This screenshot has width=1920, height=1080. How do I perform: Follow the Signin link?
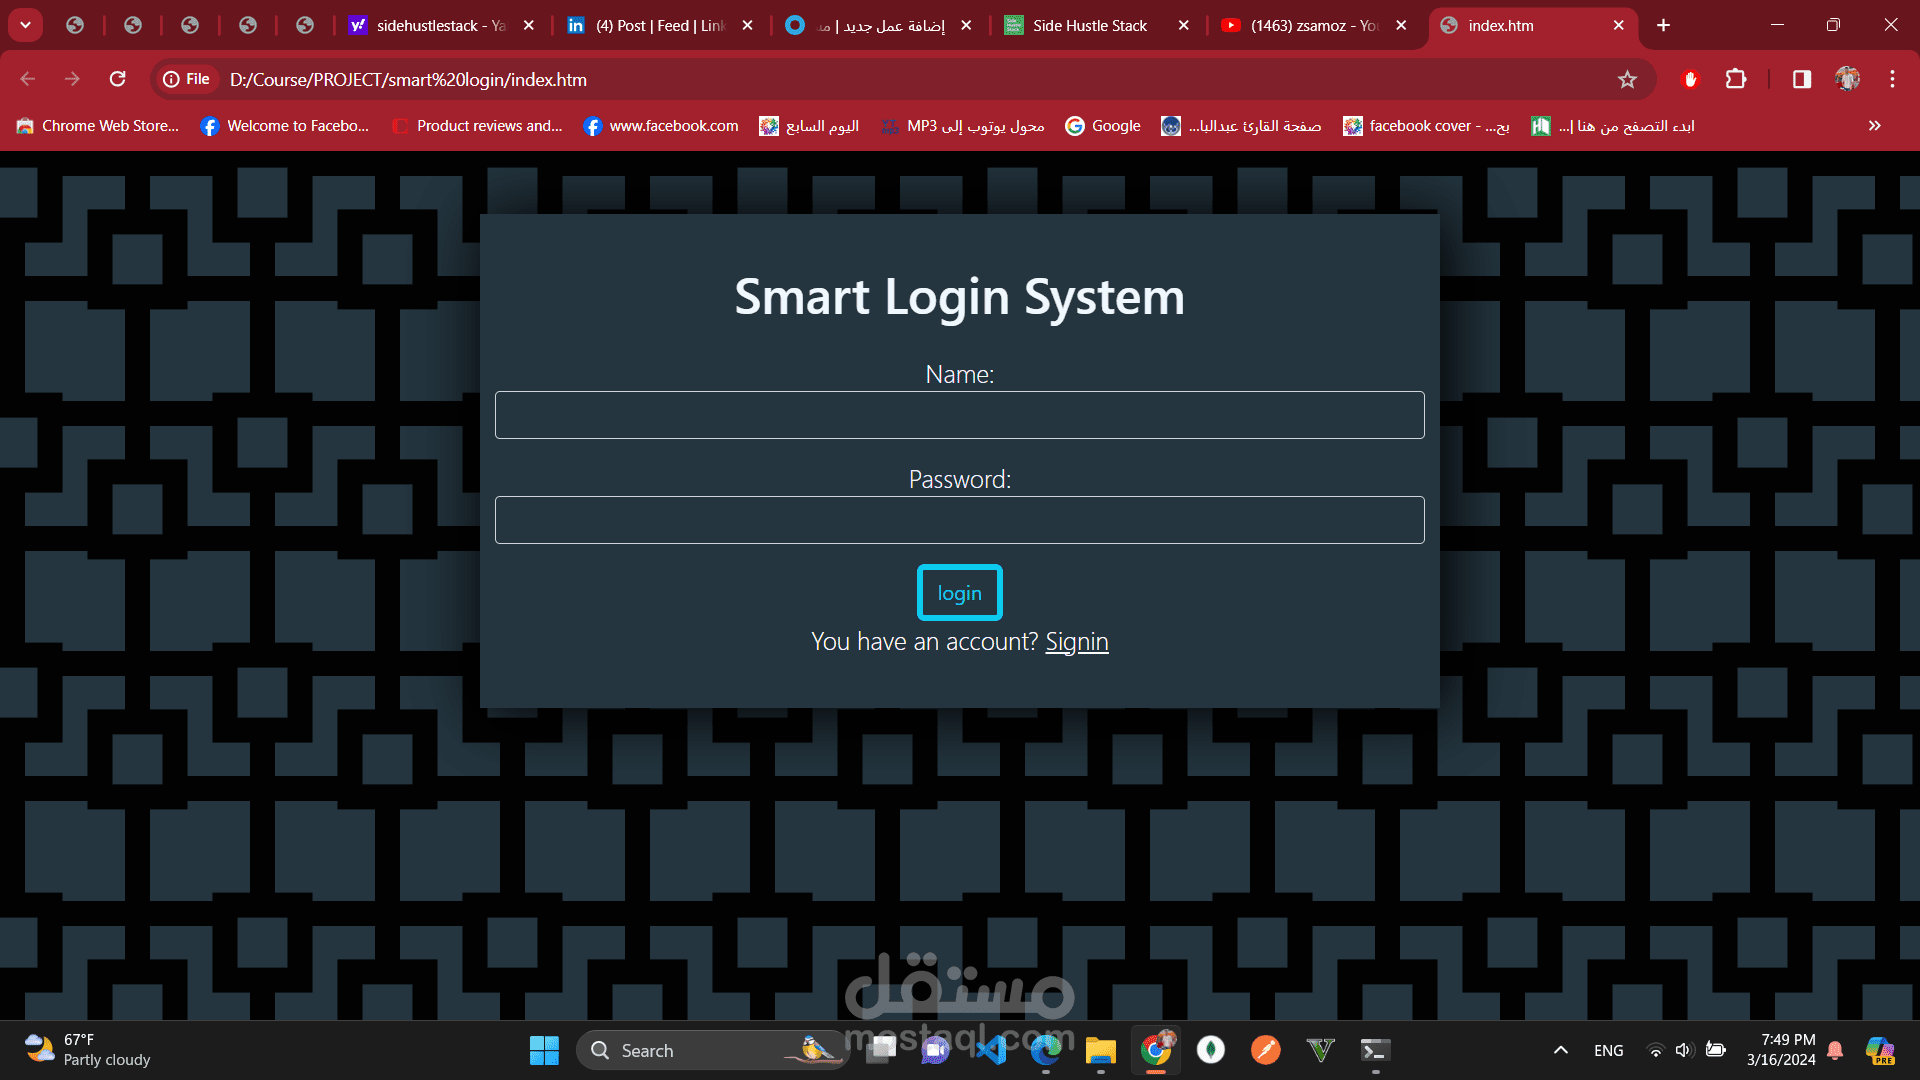[x=1076, y=642]
